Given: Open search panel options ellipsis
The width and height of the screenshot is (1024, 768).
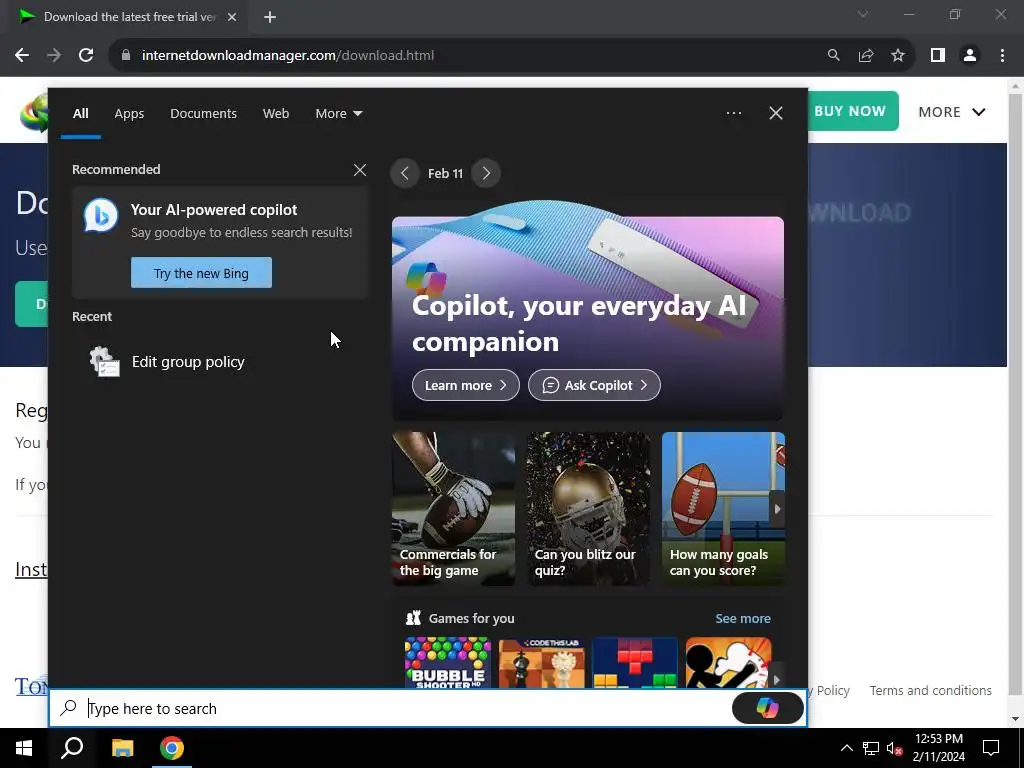Looking at the screenshot, I should tap(734, 113).
